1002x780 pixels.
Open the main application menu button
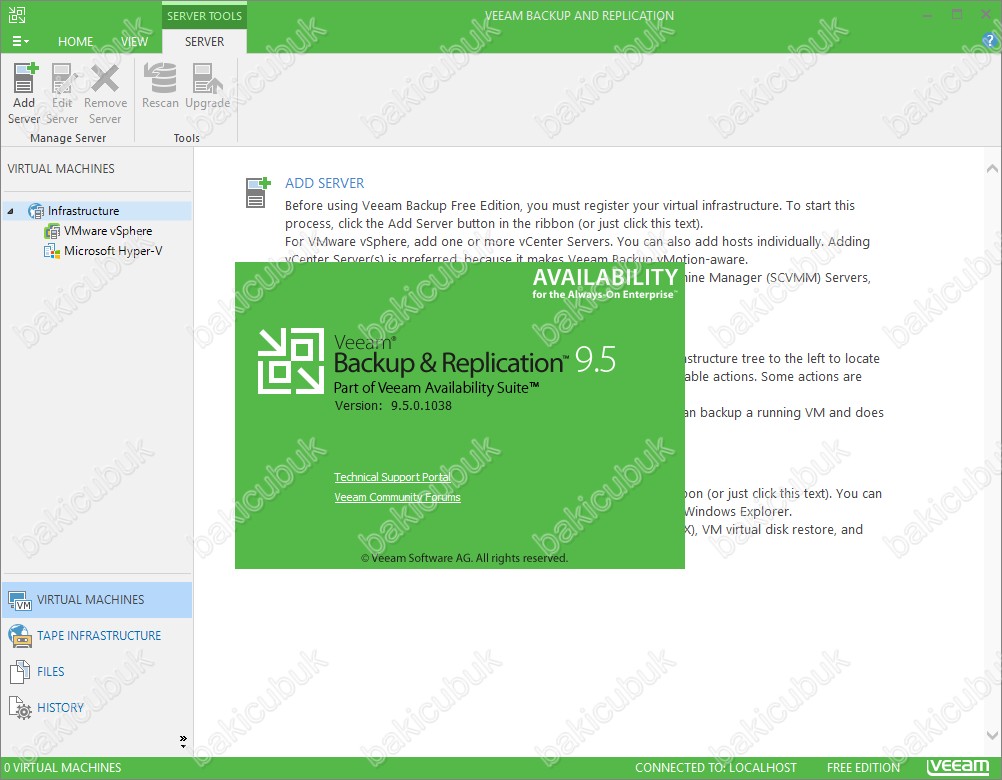pos(20,42)
